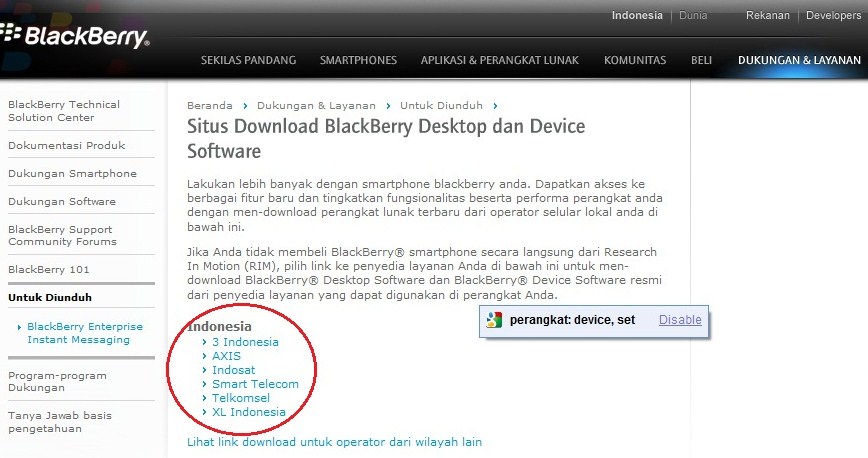Open BlackBerry 101 in the sidebar

[x=48, y=269]
